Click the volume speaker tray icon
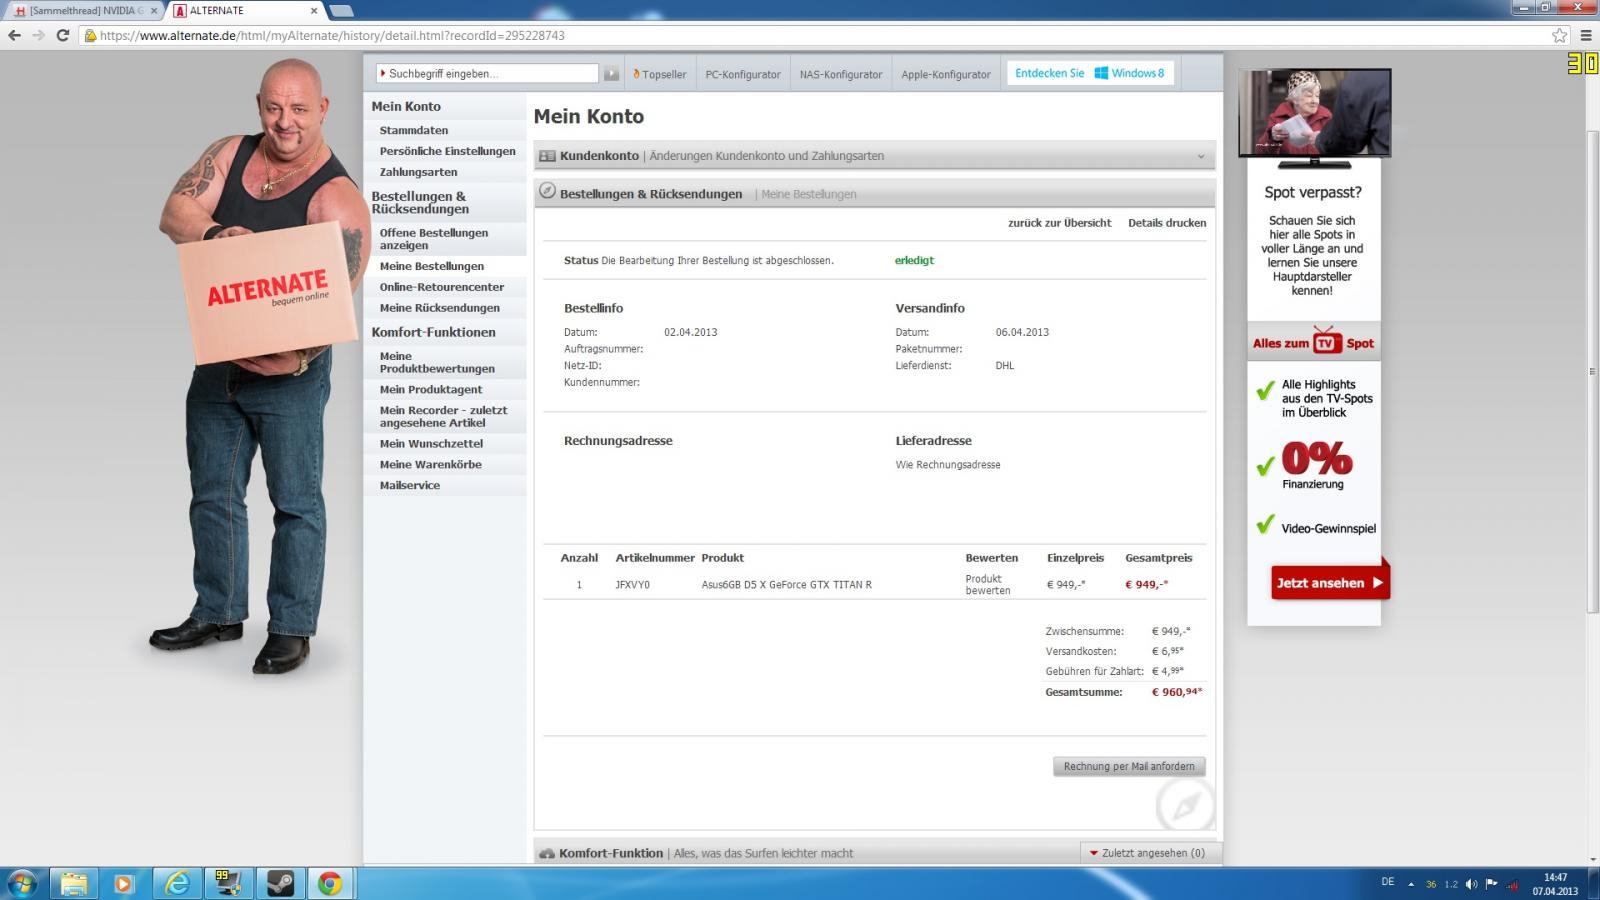The image size is (1600, 900). pos(1471,884)
